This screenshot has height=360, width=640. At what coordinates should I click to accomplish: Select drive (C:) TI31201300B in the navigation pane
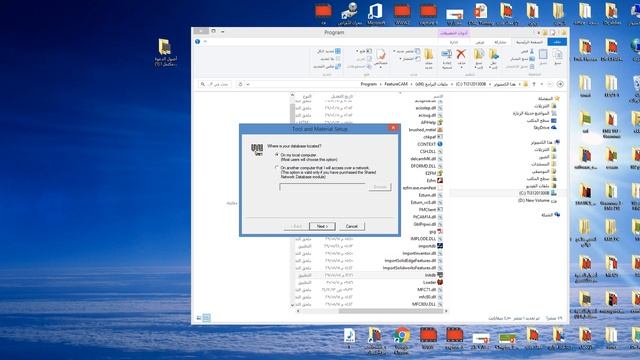pos(537,193)
